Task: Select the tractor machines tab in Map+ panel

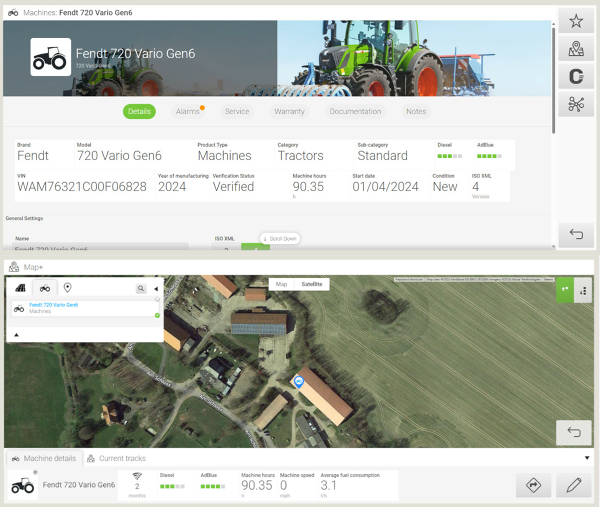Action: [x=45, y=288]
